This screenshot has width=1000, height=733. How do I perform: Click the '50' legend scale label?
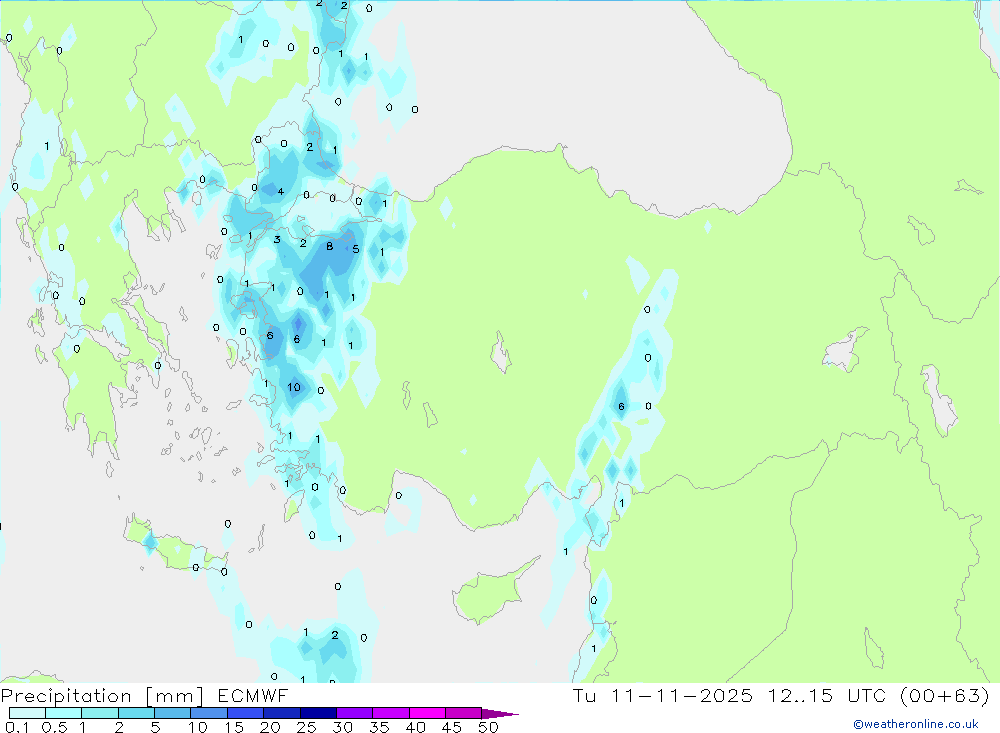click(x=488, y=727)
